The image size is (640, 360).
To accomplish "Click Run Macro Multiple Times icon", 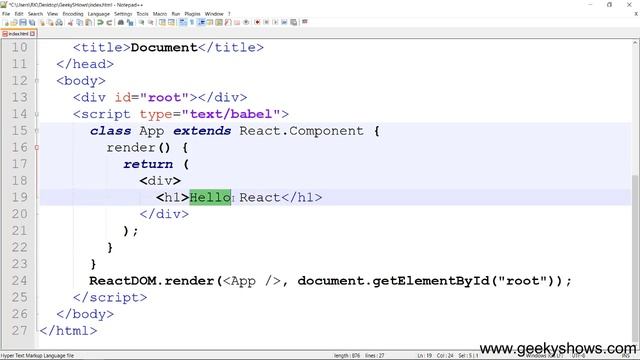I will 284,22.
